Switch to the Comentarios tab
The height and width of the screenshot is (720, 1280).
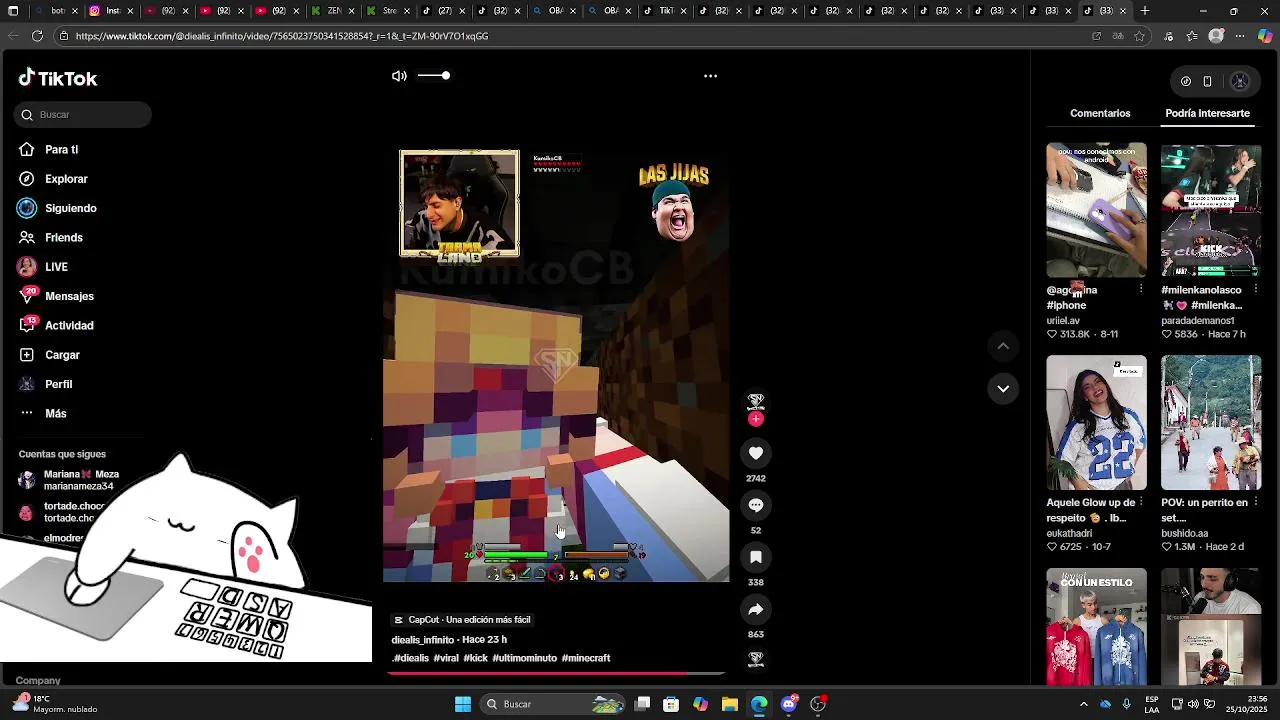point(1100,113)
